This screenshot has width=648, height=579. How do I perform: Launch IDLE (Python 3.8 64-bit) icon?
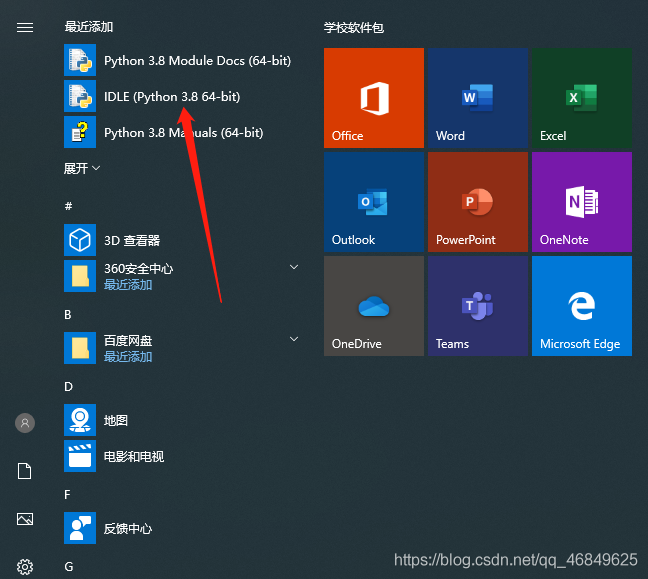pyautogui.click(x=80, y=96)
